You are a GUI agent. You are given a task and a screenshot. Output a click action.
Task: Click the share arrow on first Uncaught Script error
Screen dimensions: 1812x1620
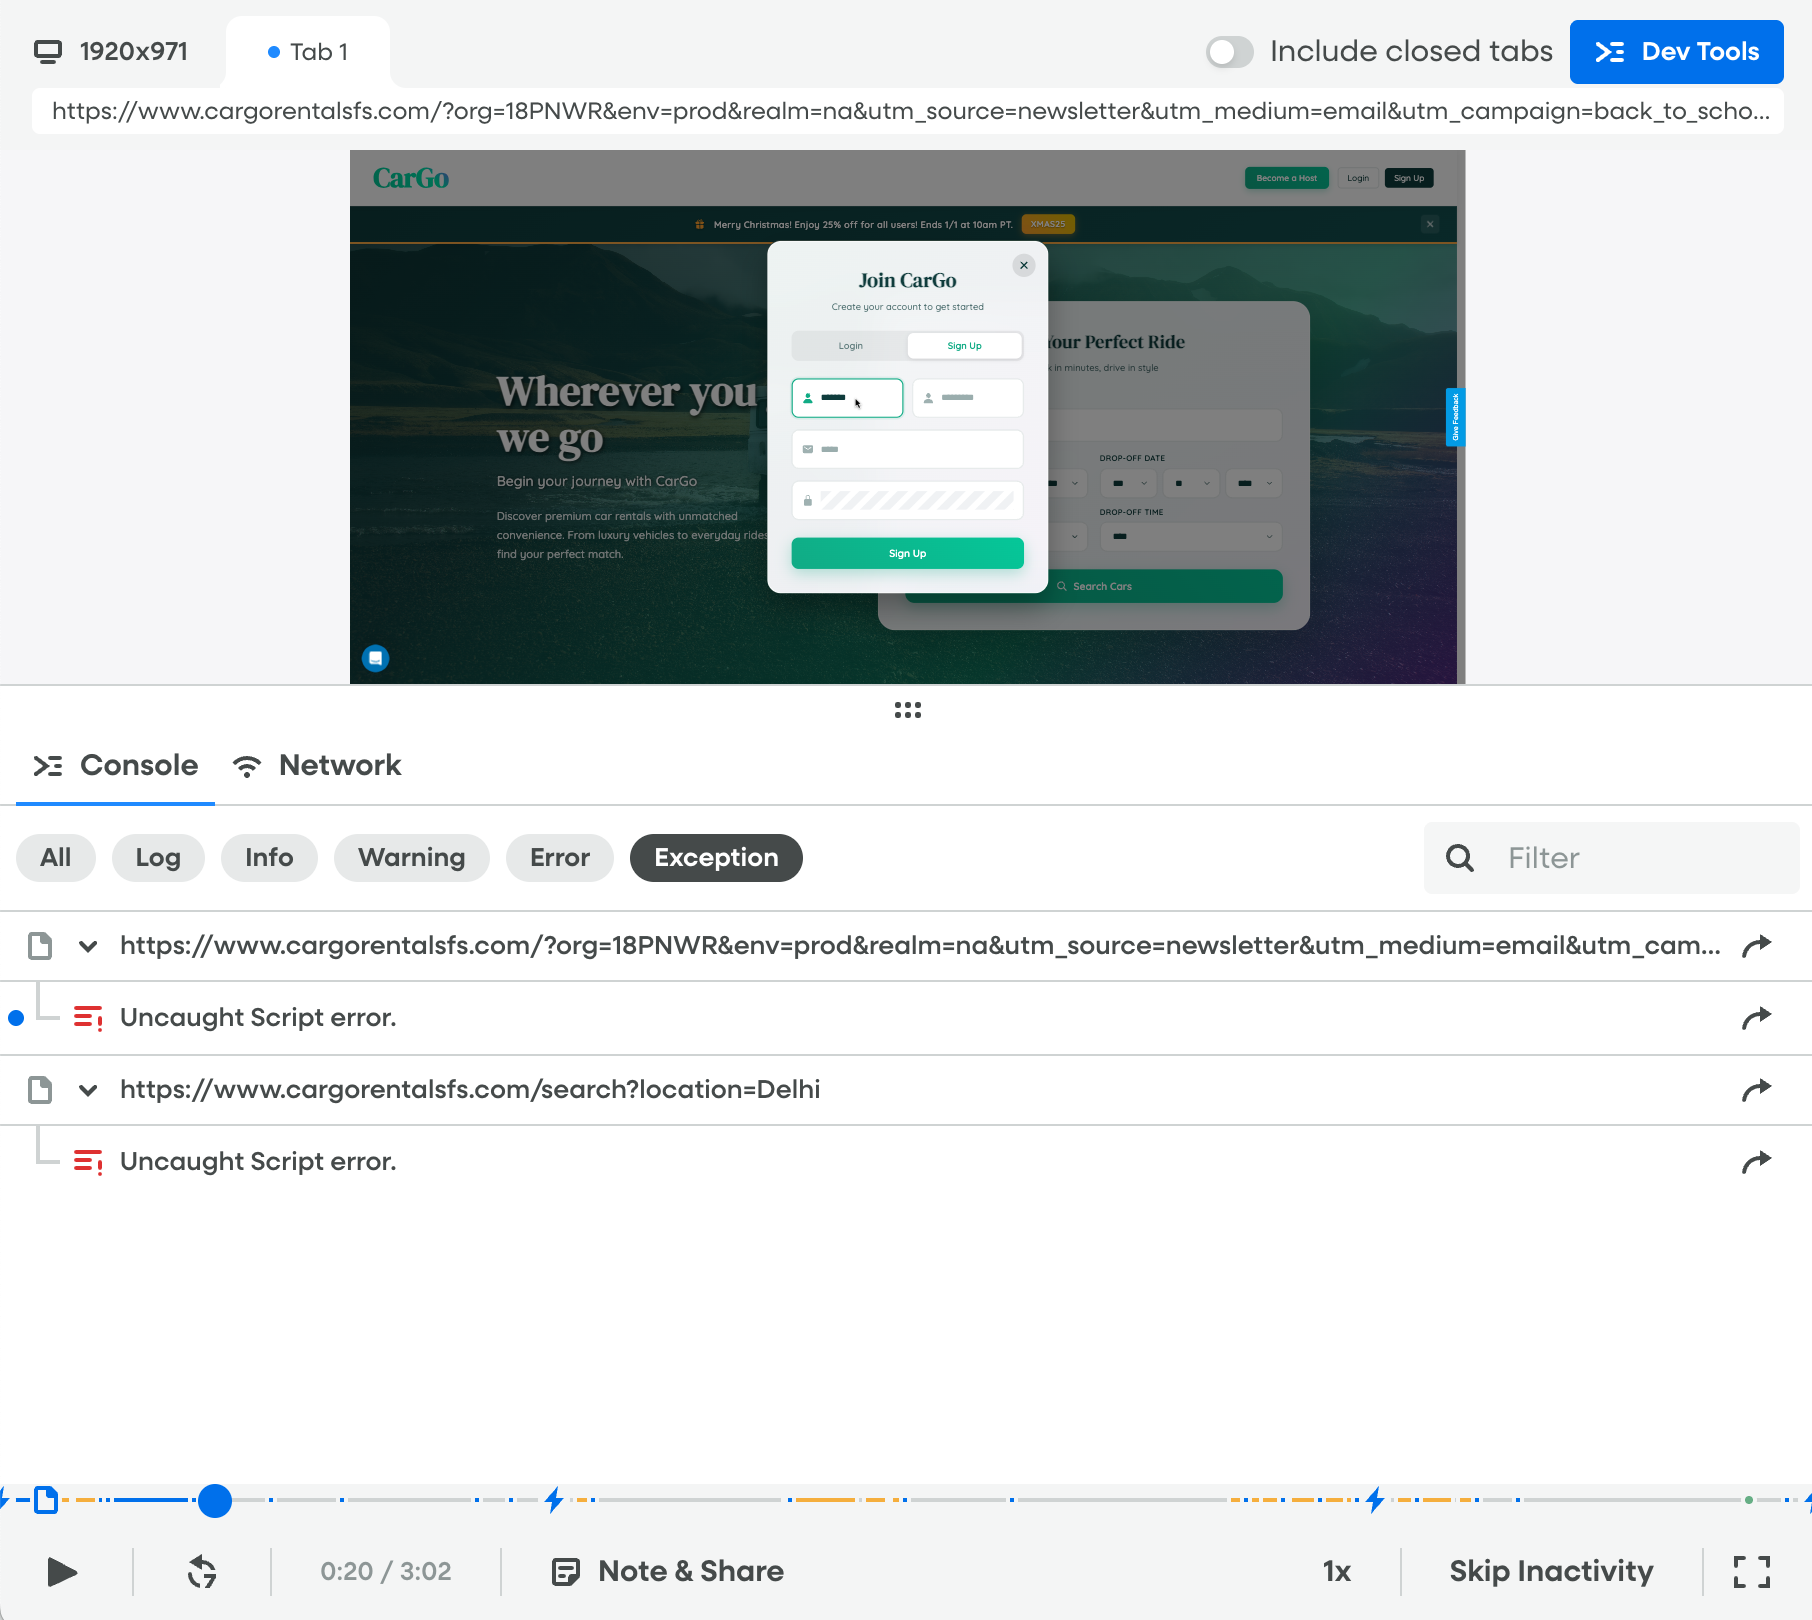click(1756, 1018)
